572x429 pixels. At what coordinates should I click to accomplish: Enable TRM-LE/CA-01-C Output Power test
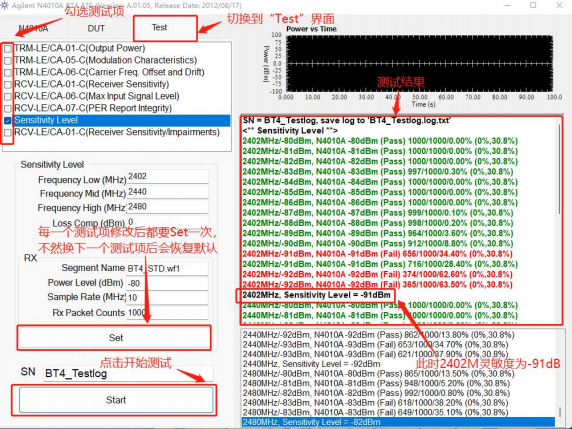[x=8, y=49]
